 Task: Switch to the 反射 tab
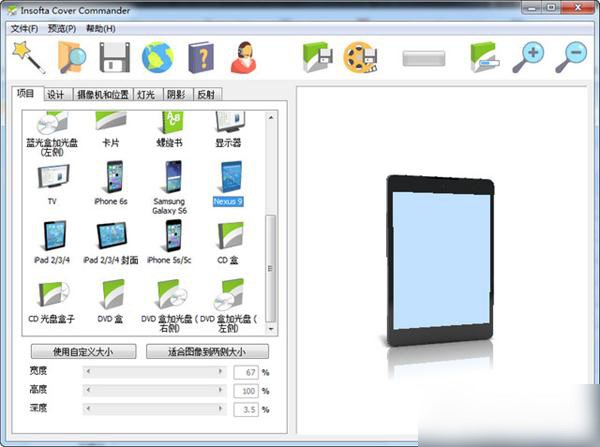tap(206, 95)
